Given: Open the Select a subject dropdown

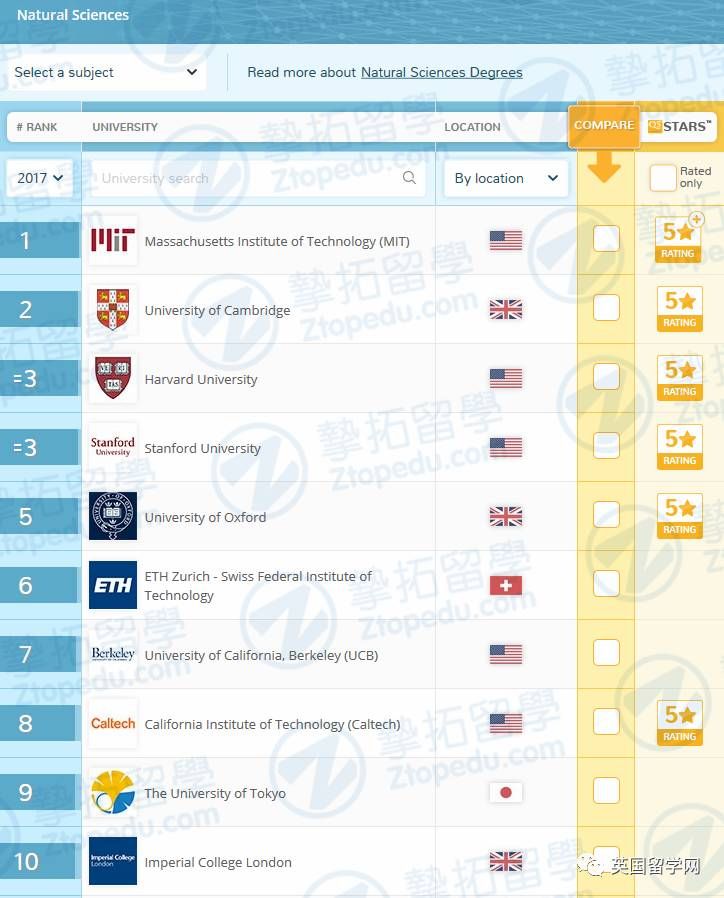Looking at the screenshot, I should click(x=105, y=72).
